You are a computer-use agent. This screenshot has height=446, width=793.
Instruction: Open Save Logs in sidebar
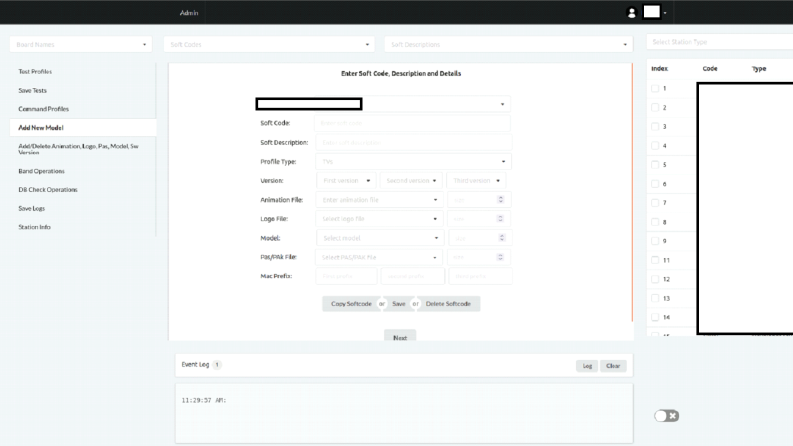tap(31, 208)
